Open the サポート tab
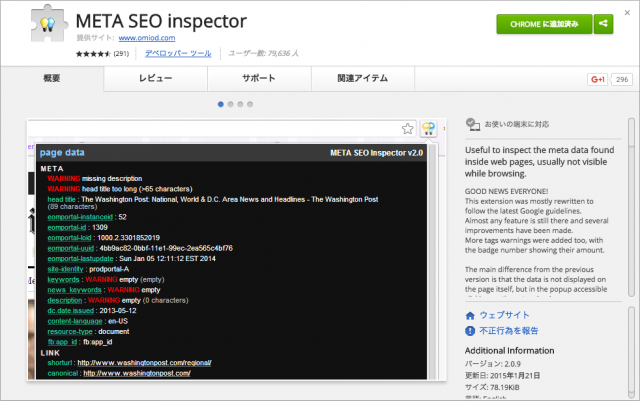The height and width of the screenshot is (401, 640). [258, 79]
